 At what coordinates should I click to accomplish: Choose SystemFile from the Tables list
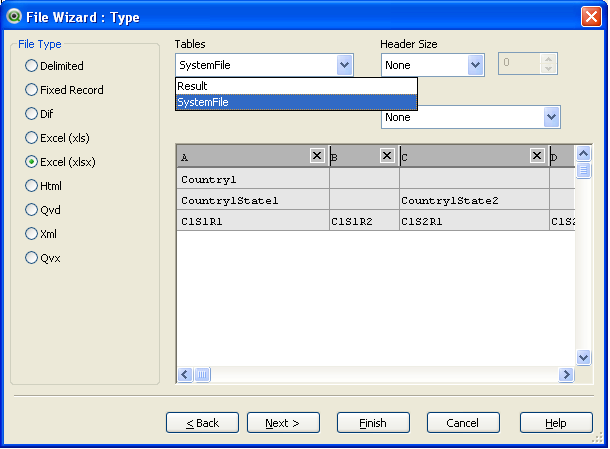296,102
